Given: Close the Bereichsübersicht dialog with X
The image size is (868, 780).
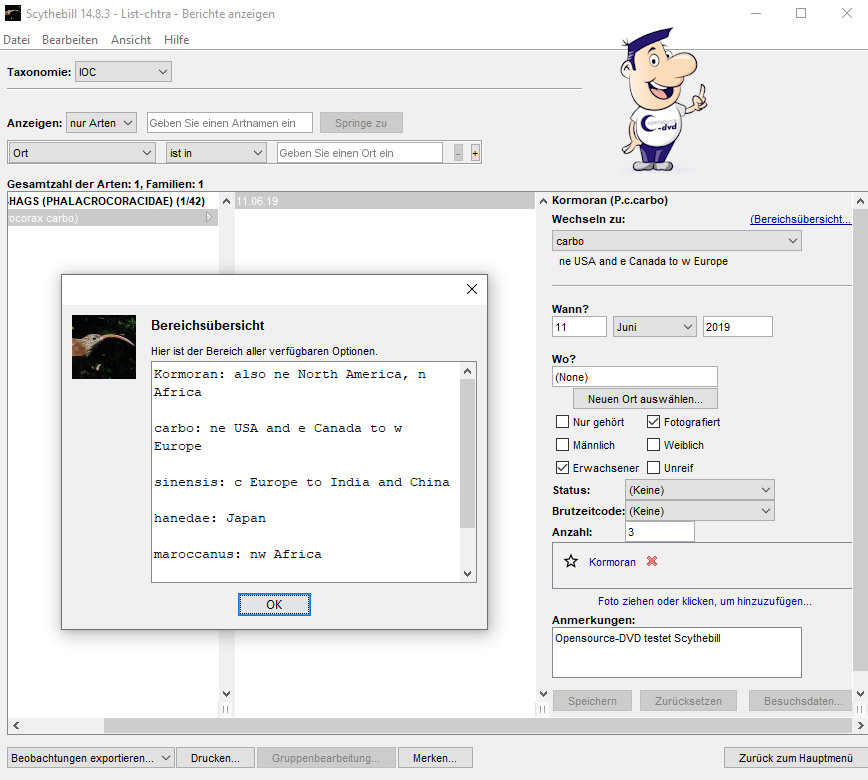Looking at the screenshot, I should point(472,289).
